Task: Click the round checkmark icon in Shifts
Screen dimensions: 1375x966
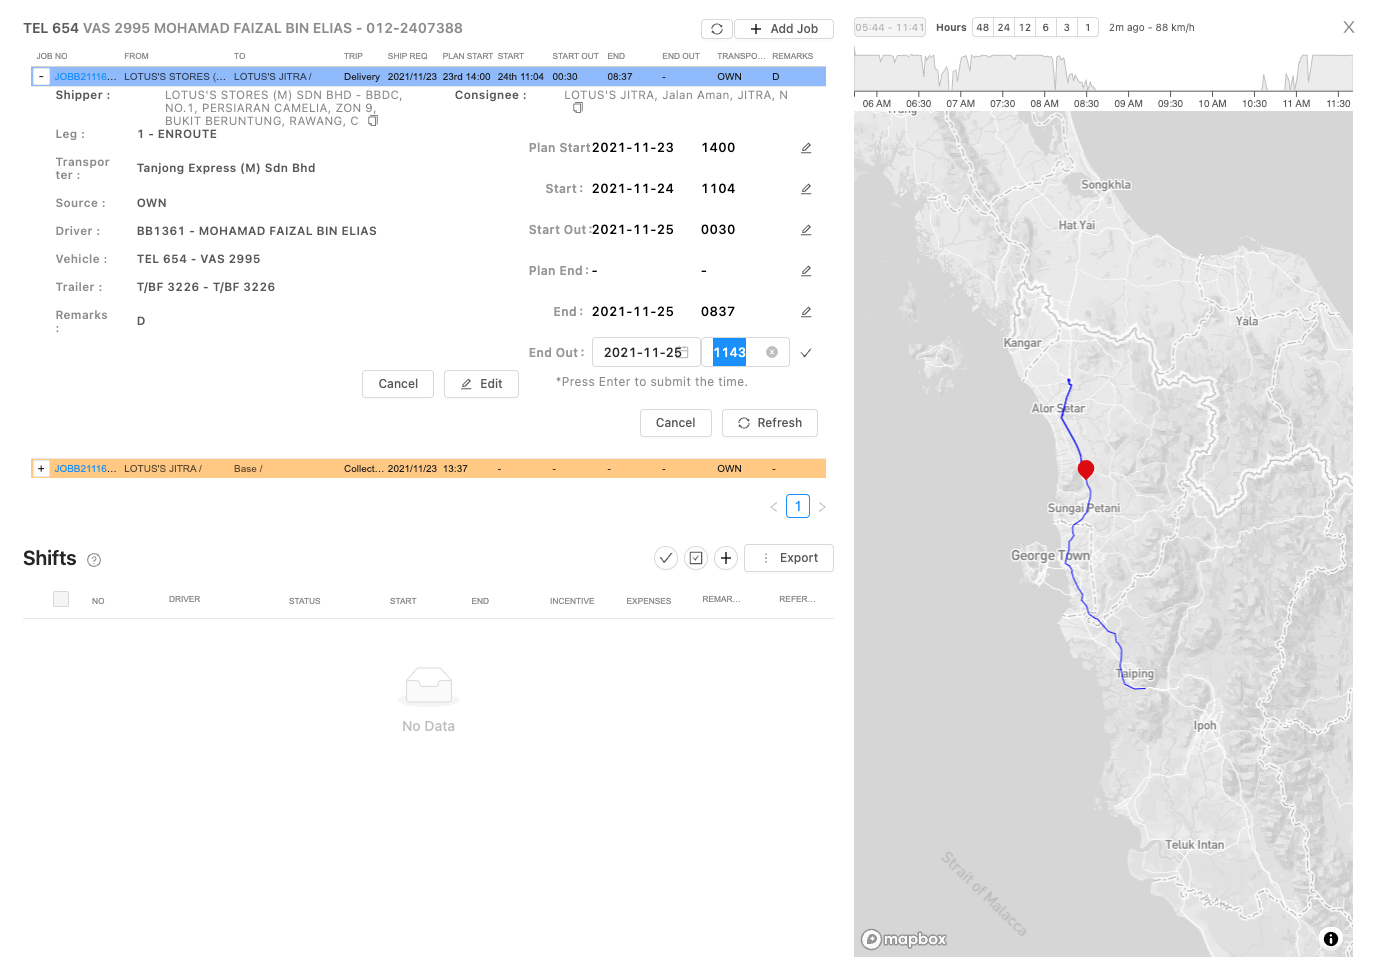Action: point(666,558)
